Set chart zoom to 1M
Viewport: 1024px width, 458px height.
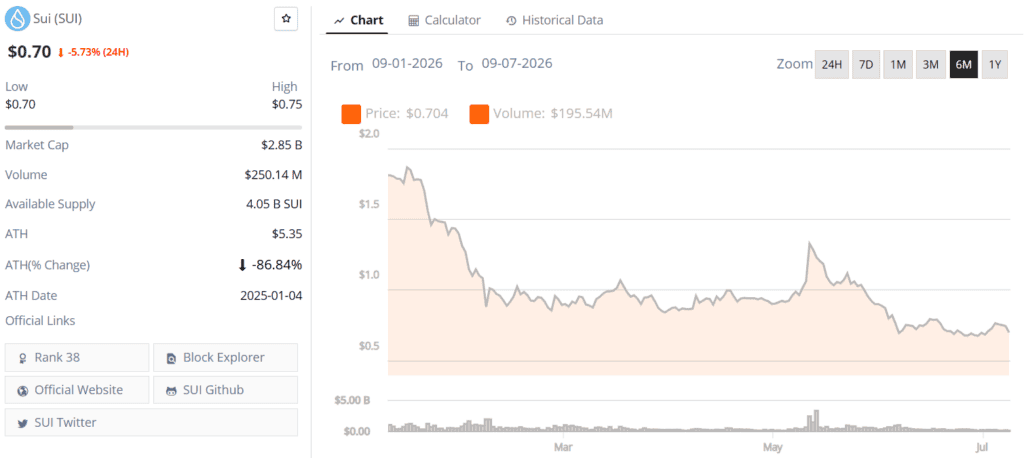click(x=898, y=65)
